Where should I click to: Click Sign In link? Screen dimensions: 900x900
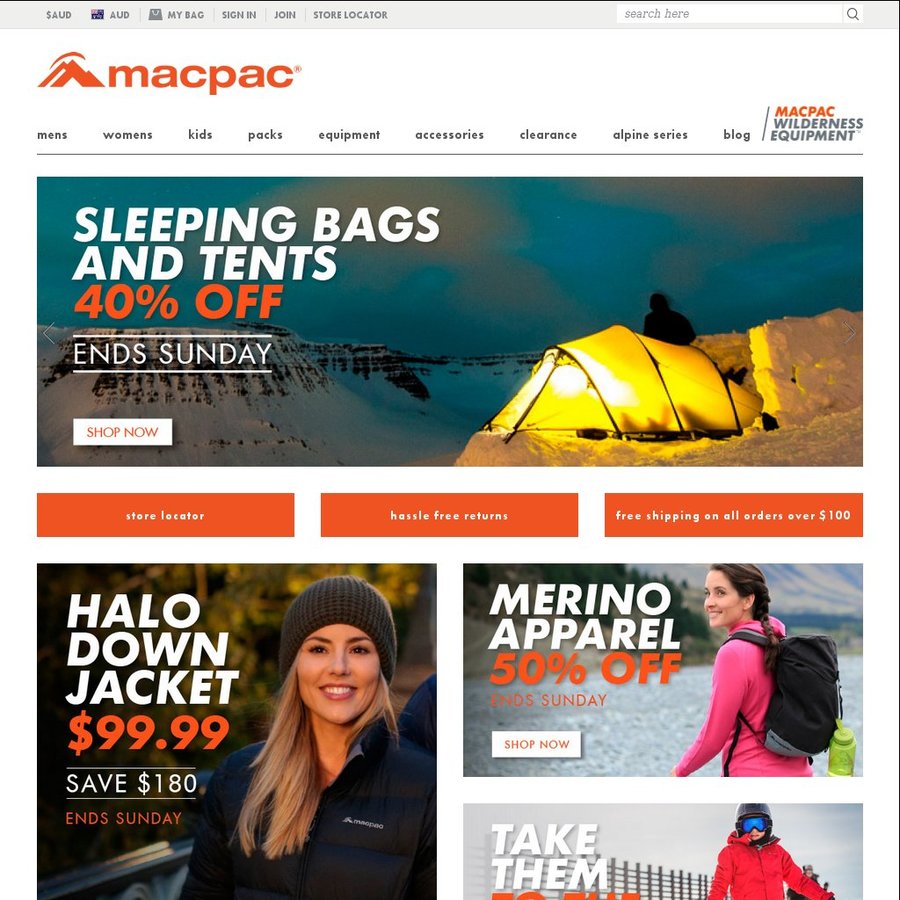[x=239, y=15]
